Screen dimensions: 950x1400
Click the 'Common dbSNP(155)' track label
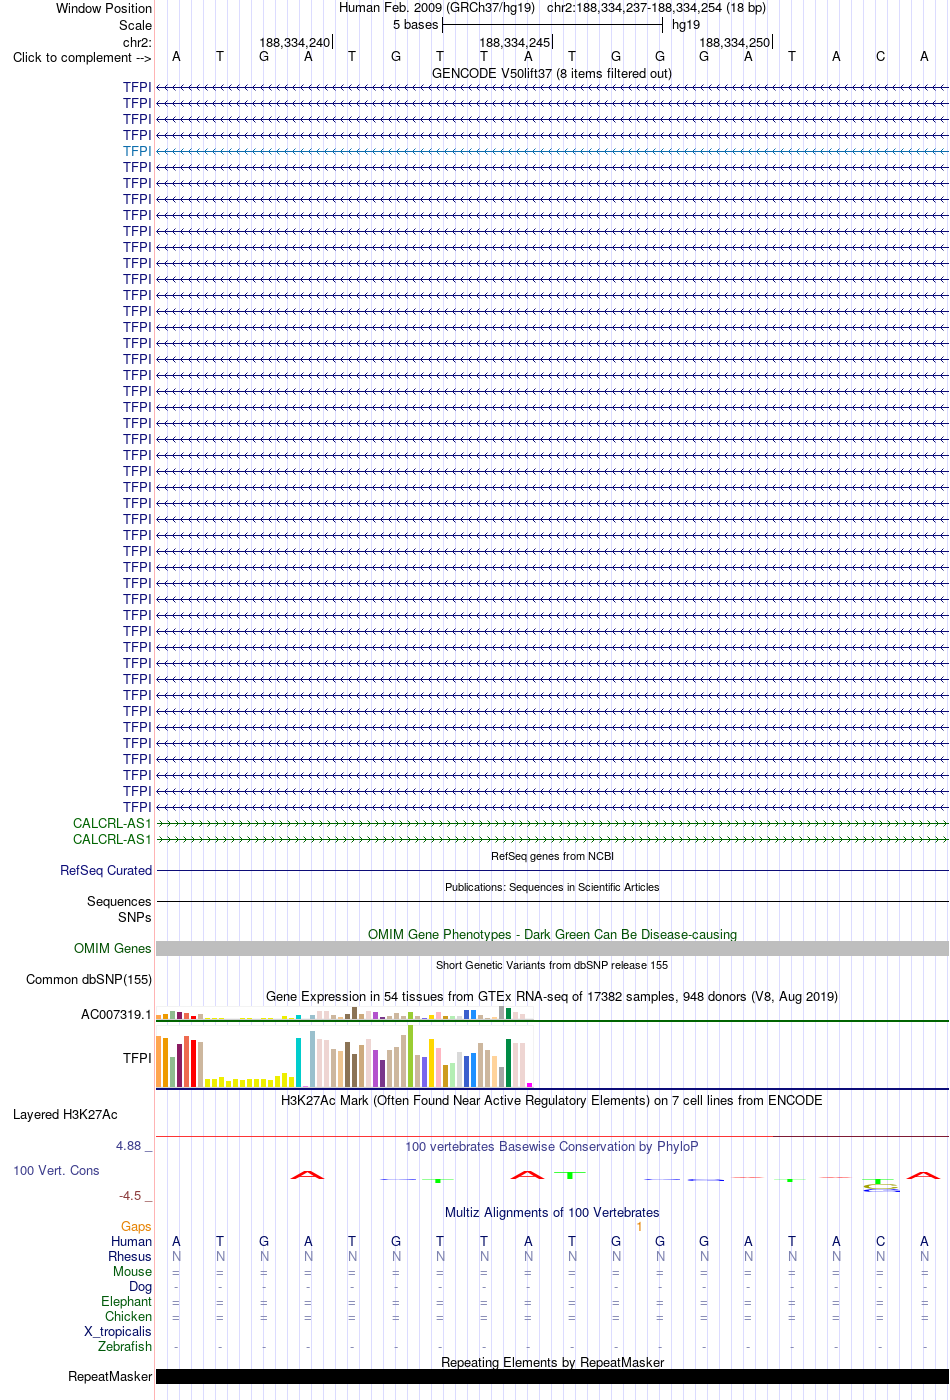(x=89, y=979)
